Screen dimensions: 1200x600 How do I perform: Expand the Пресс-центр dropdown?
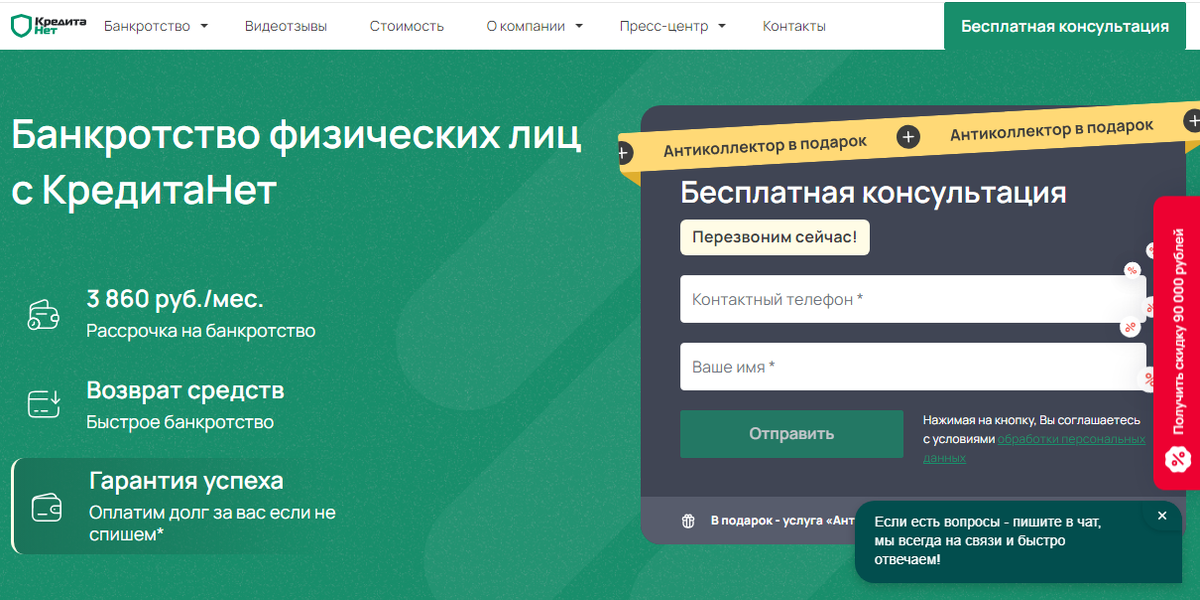[673, 26]
